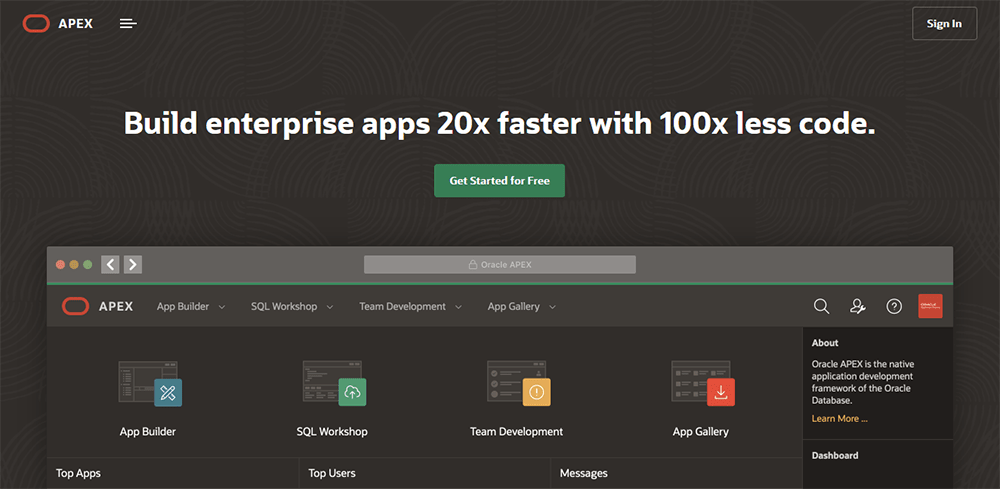
Task: Click the yellow minimize window dot
Action: pos(74,265)
